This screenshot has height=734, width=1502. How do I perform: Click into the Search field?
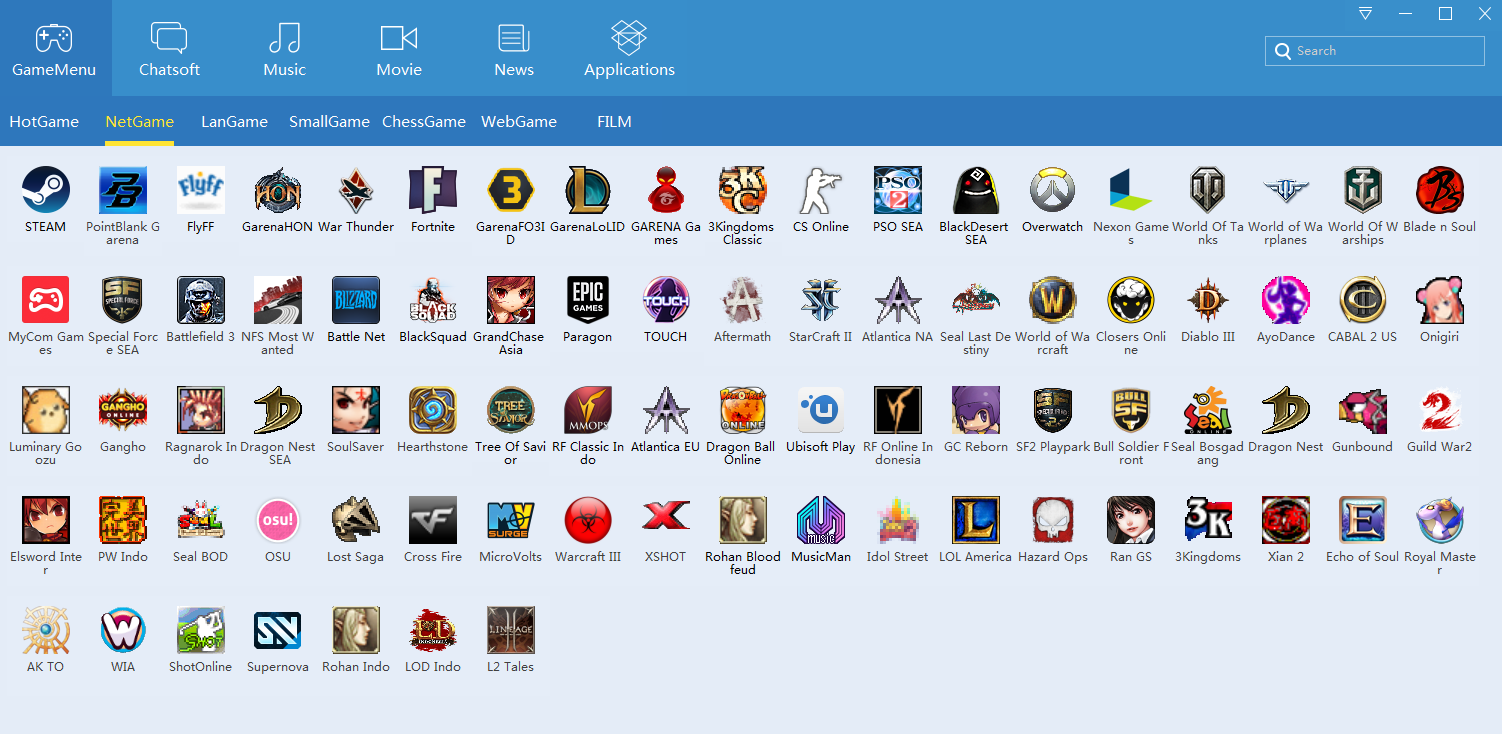(1375, 51)
